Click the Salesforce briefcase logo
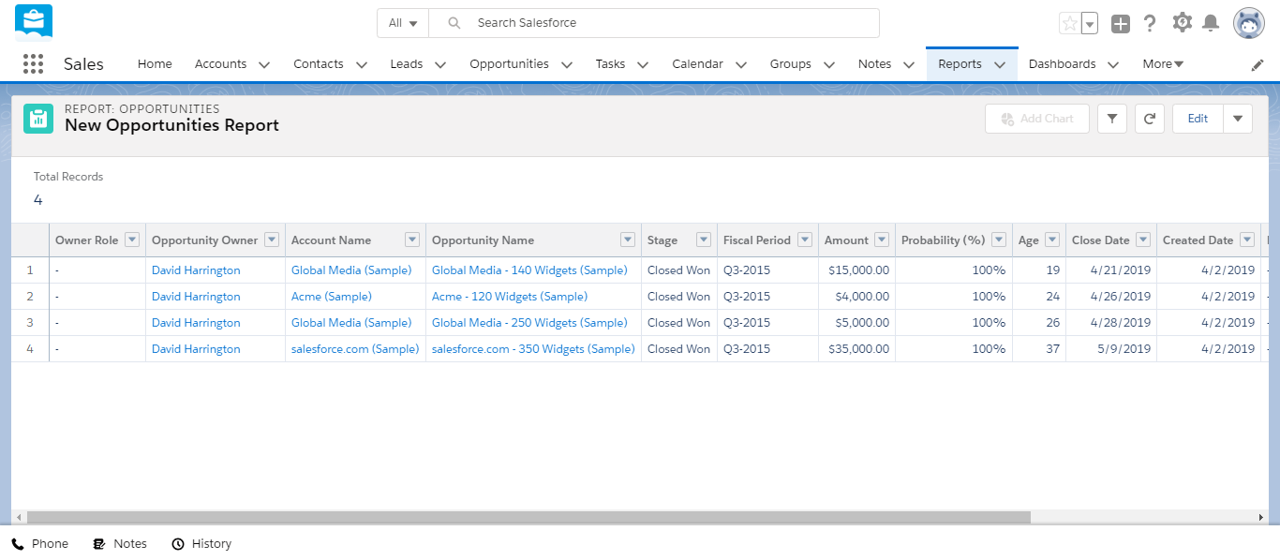 point(34,21)
